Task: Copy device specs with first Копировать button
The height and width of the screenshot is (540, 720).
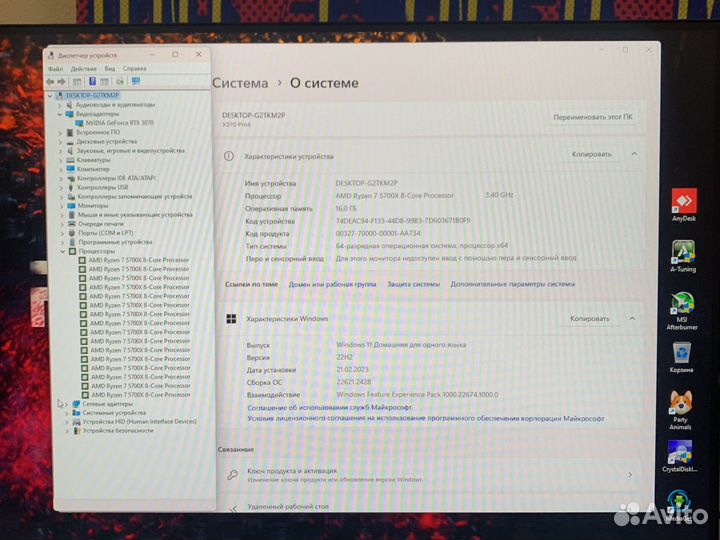Action: [591, 154]
